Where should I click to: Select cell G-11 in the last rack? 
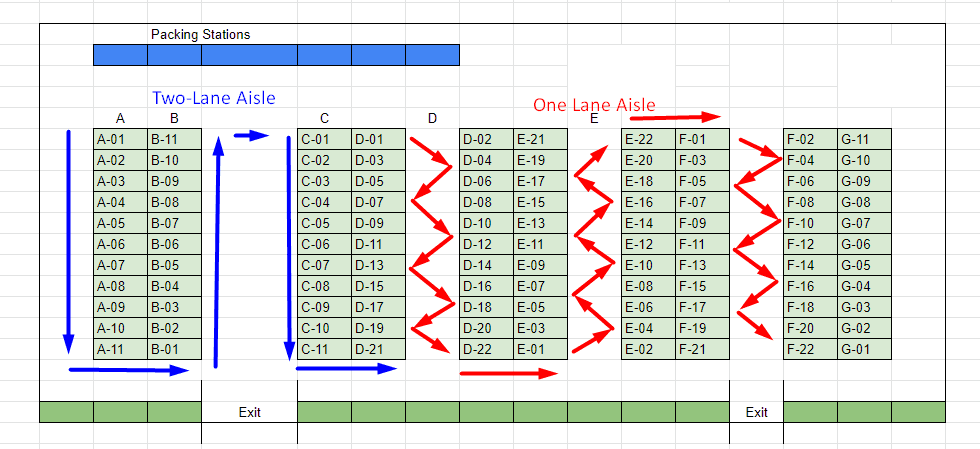coord(864,139)
